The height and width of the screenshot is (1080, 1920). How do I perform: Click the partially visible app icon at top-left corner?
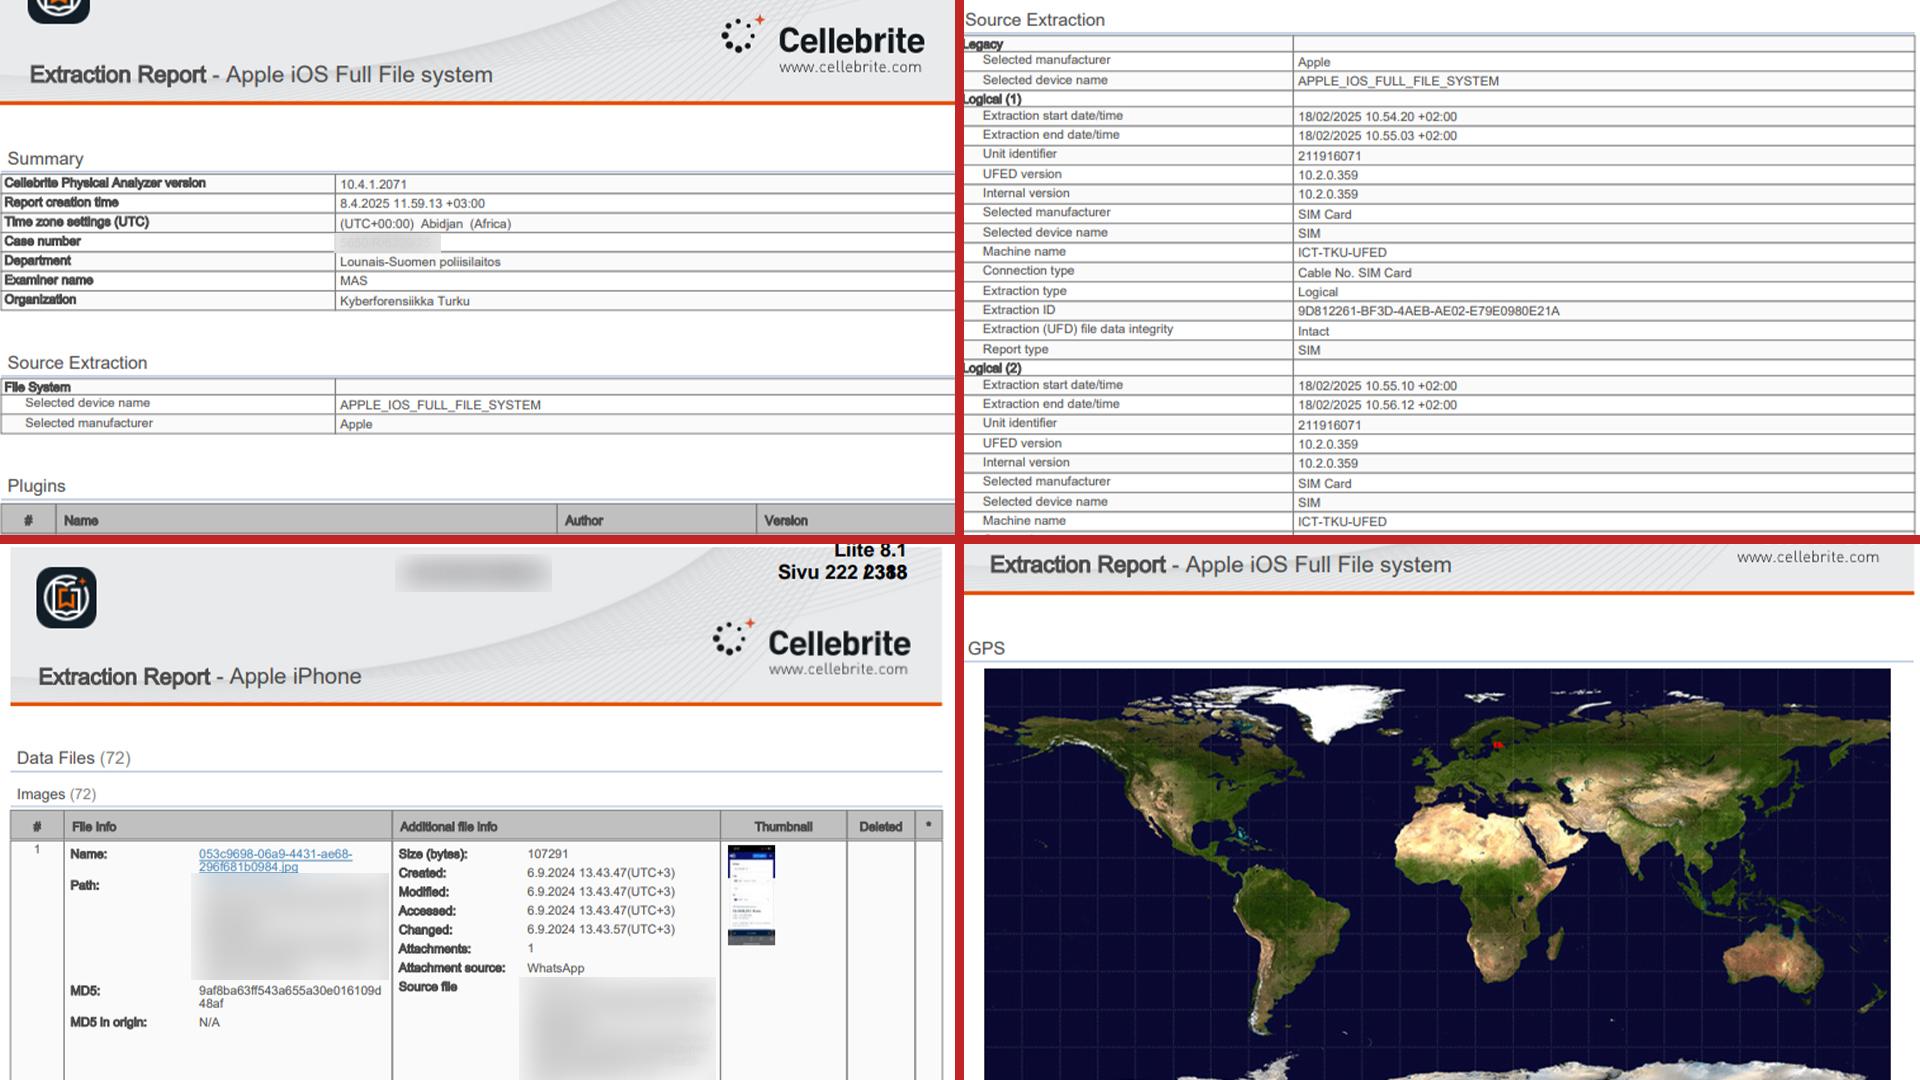click(x=58, y=9)
